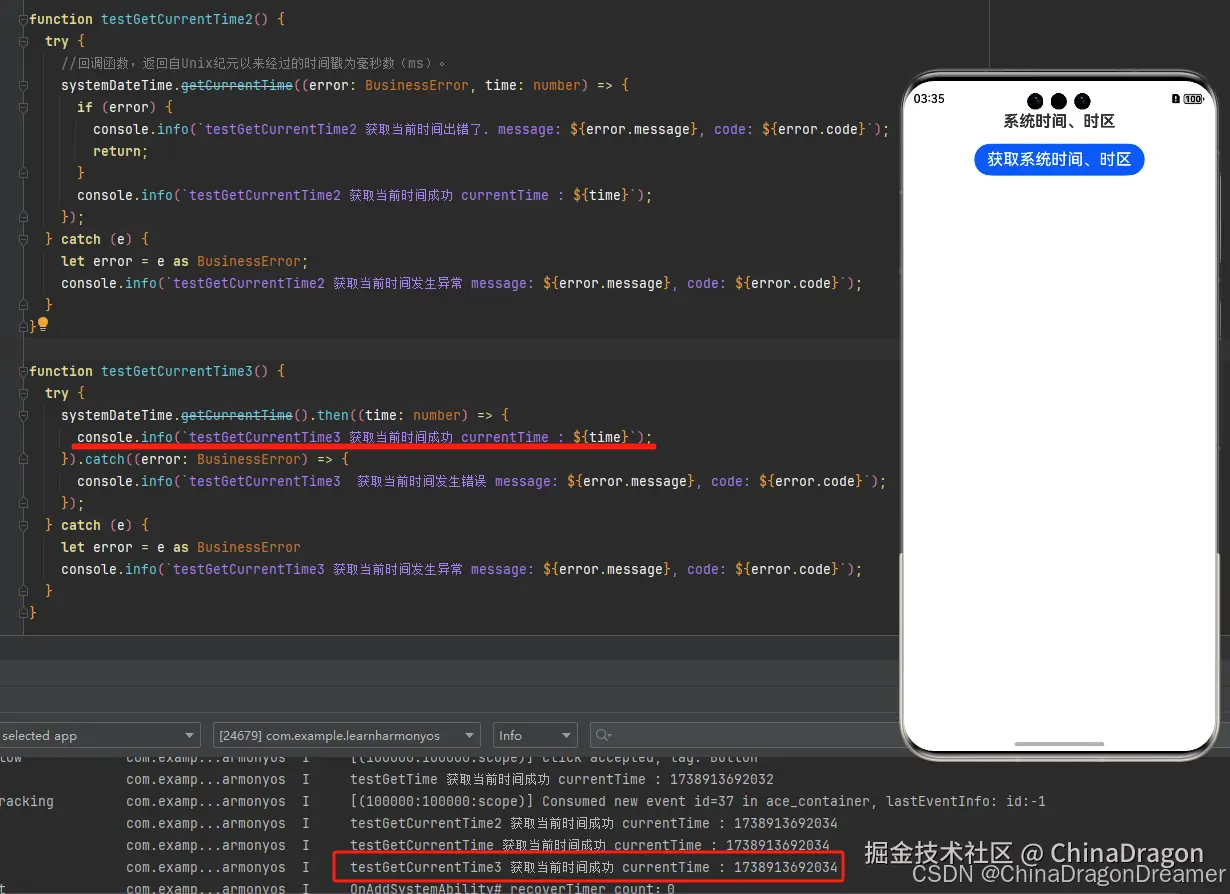Viewport: 1230px width, 894px height.
Task: Collapse the try block in testGetCurrentTime2
Action: [x=22, y=41]
